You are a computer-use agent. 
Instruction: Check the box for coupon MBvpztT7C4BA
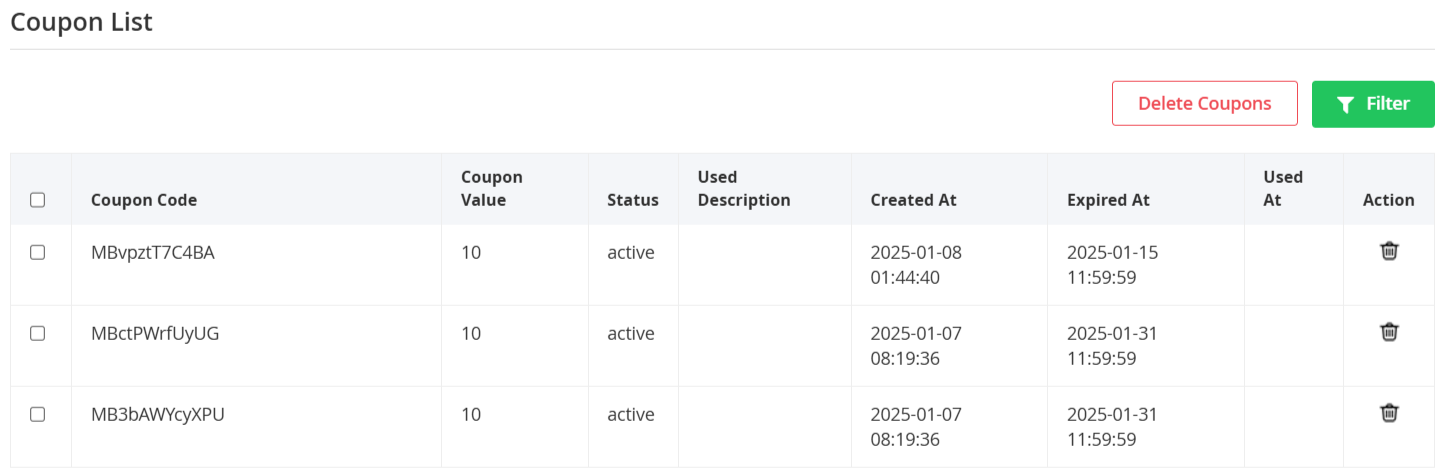tap(38, 253)
